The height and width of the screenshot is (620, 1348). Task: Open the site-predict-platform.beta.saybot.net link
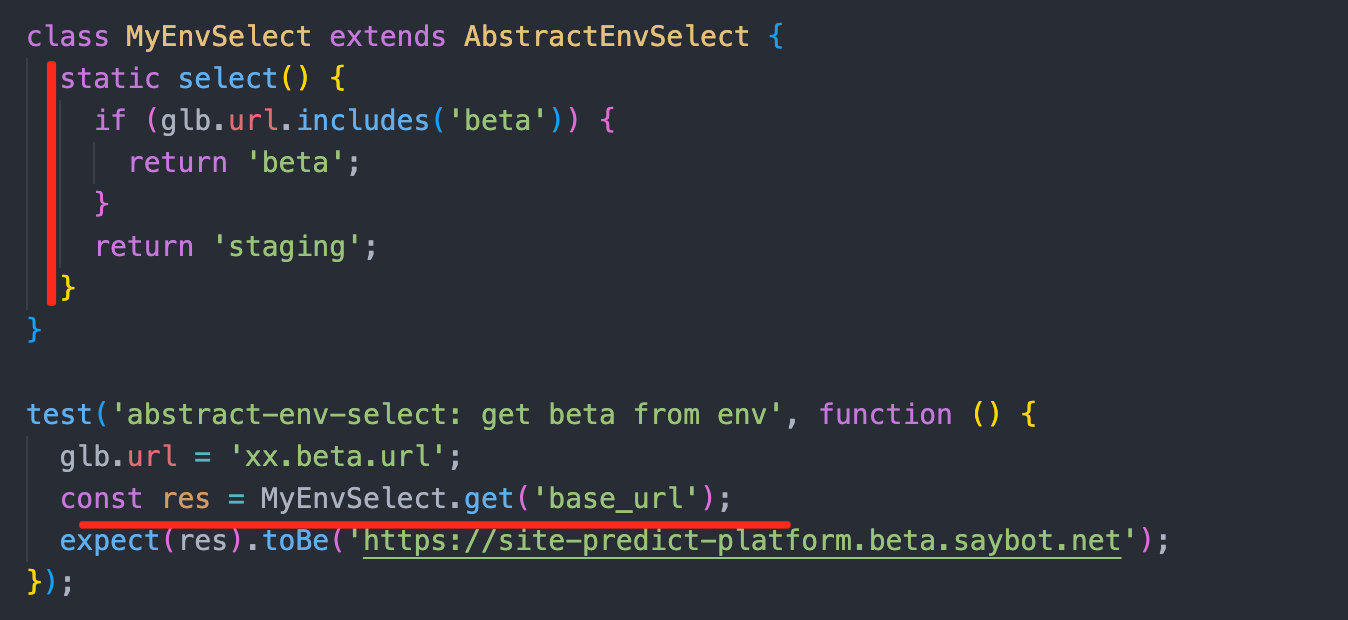(741, 541)
